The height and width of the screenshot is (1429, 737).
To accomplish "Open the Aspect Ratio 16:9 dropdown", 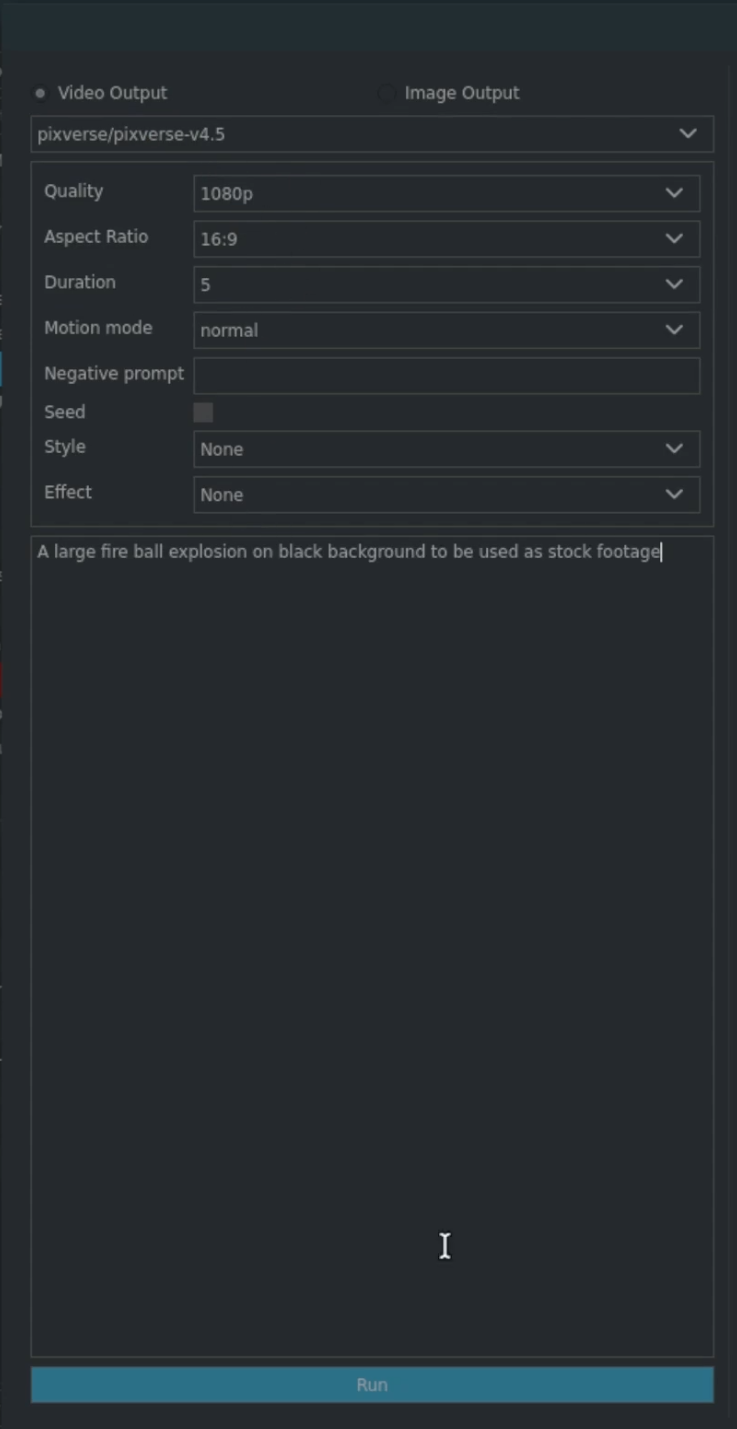I will 446,239.
